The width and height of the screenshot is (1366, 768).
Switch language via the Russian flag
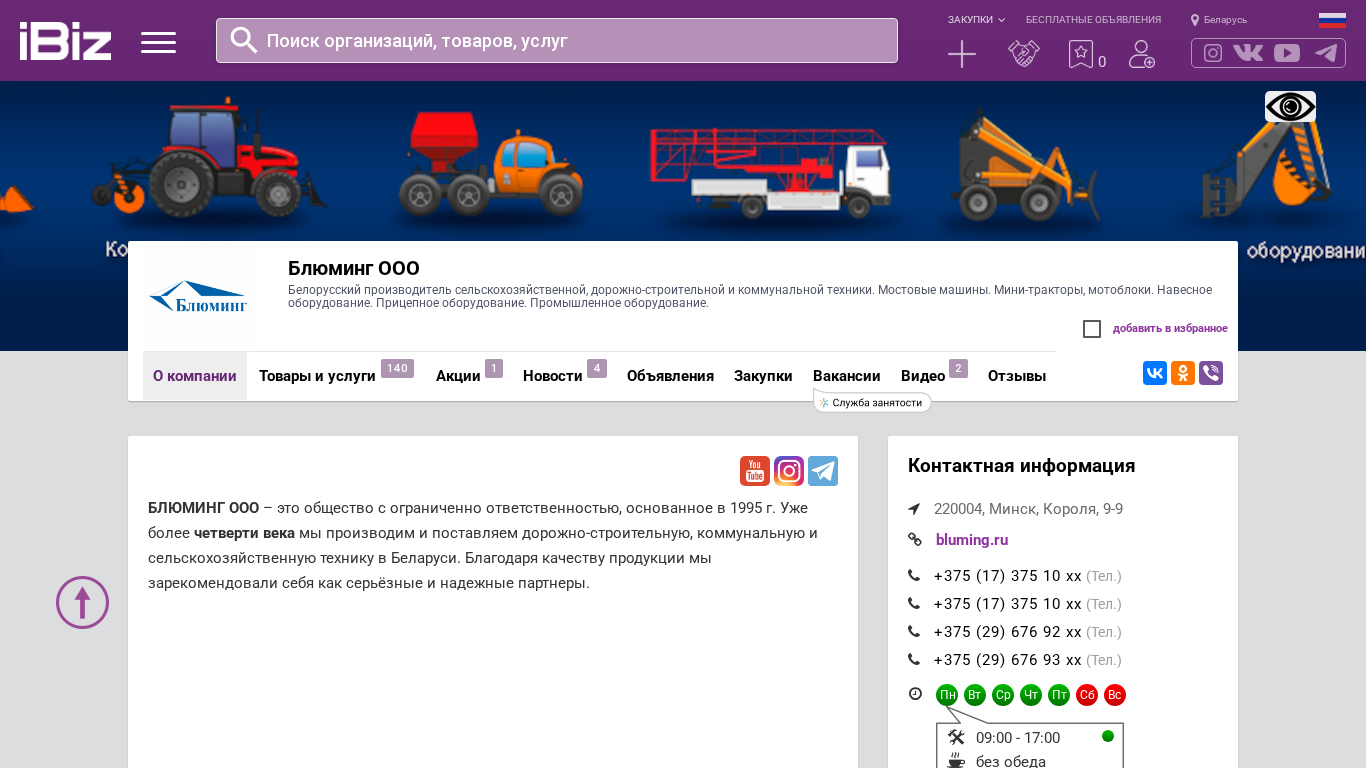(x=1332, y=20)
